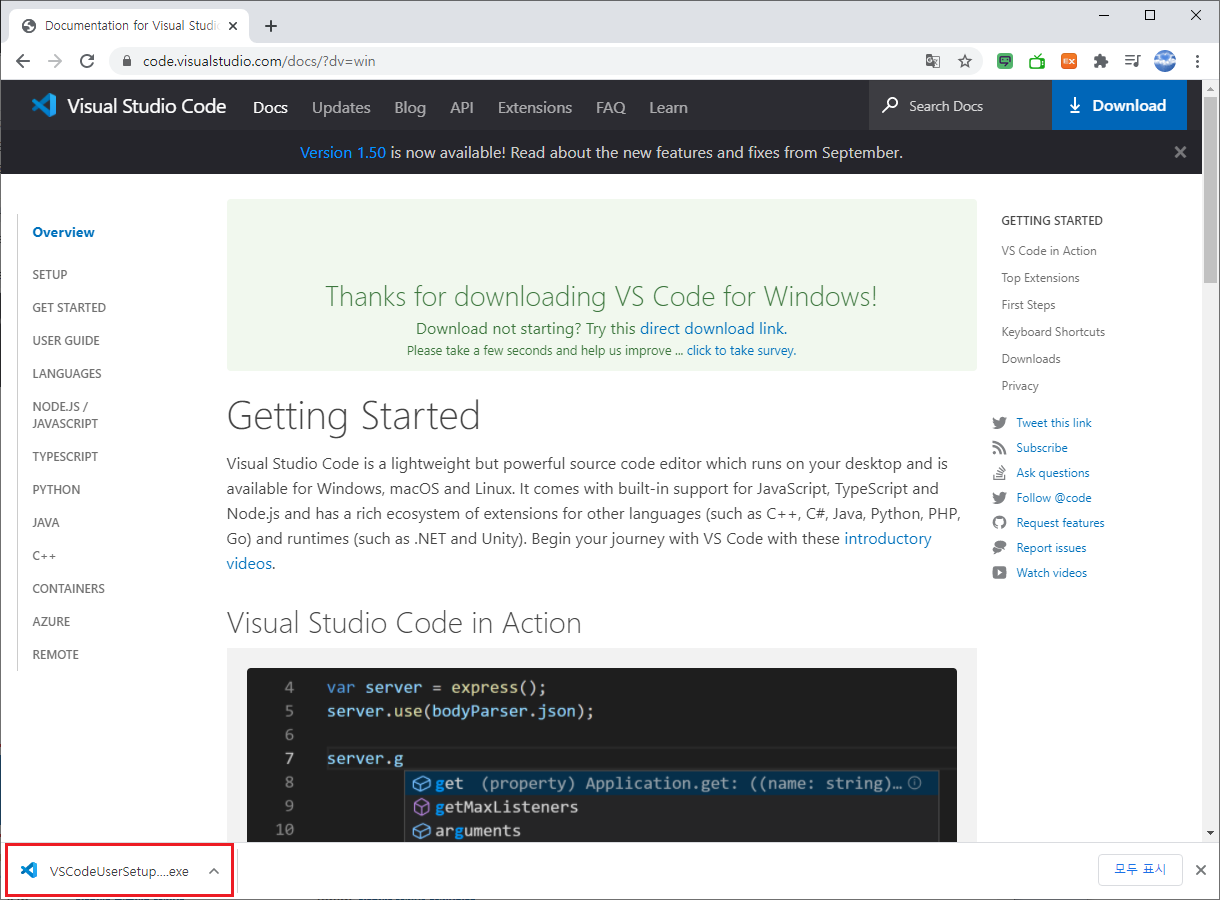Screen dimensions: 1220x900
Task: Expand NODE.JS / JAVASCRIPT sidebar section
Action: pos(65,415)
